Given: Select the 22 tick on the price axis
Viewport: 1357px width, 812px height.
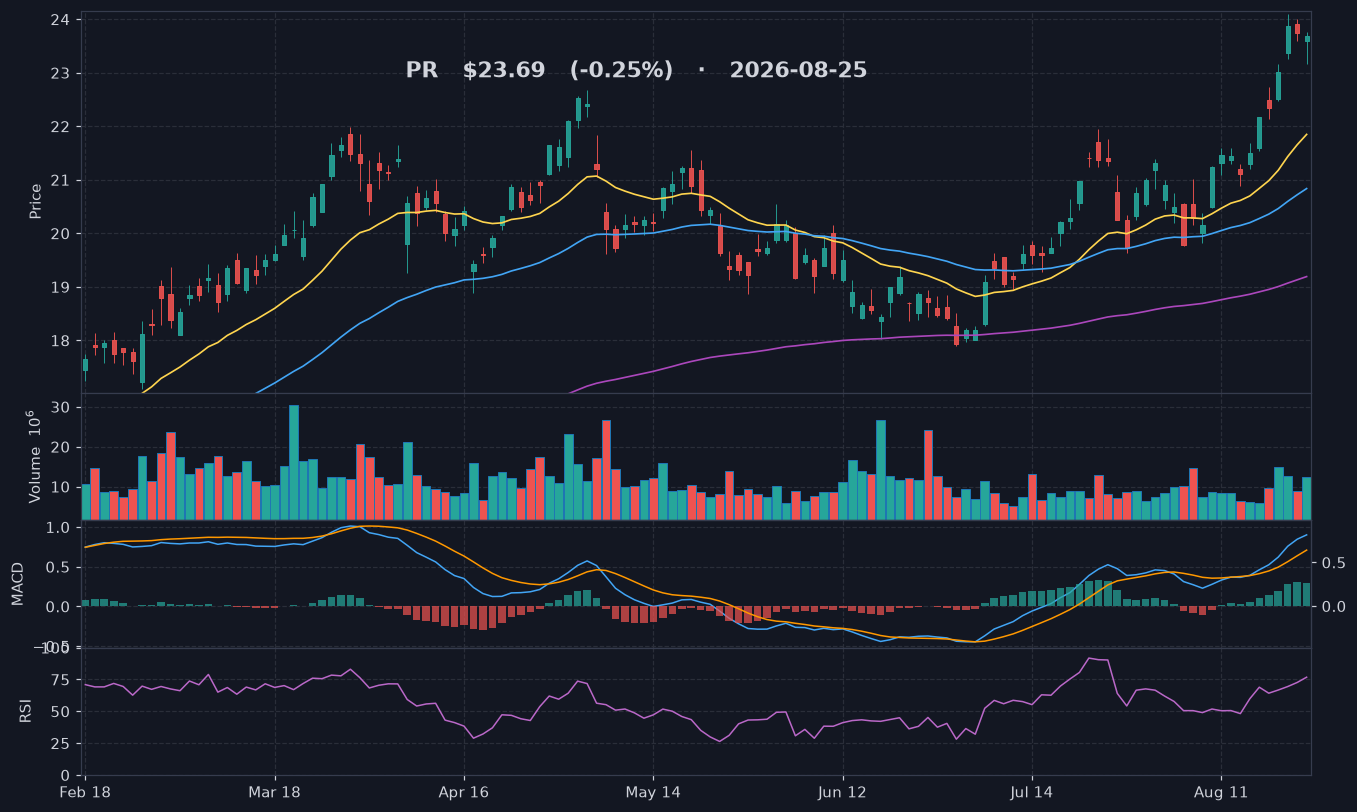Looking at the screenshot, I should pos(60,127).
